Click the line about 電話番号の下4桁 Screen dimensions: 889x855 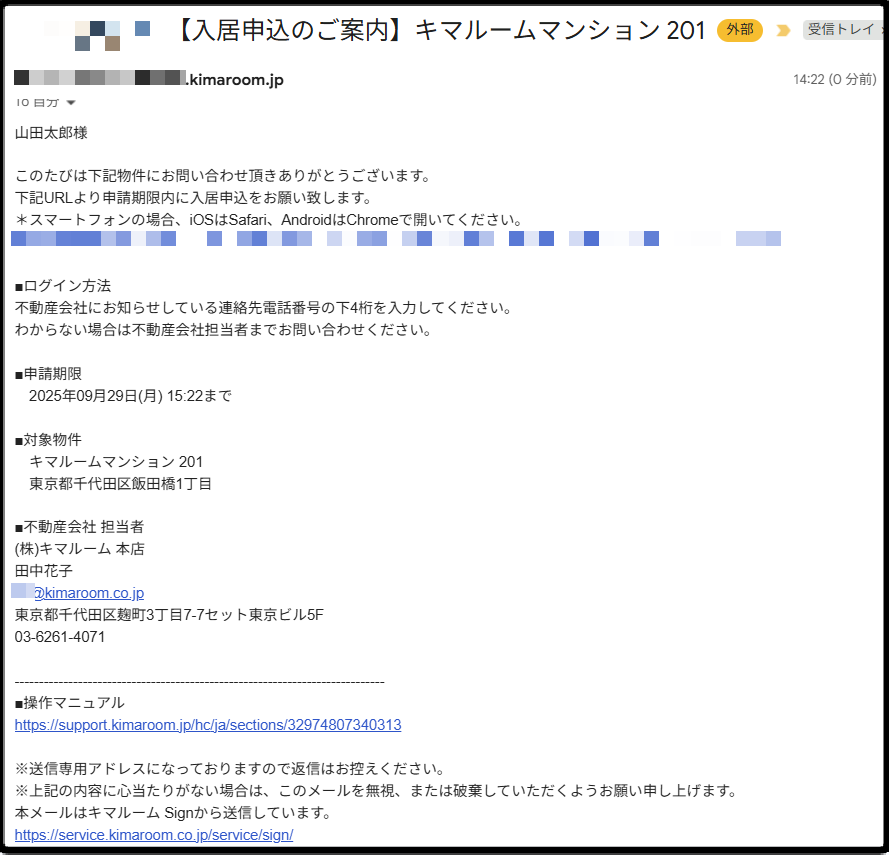coord(263,308)
